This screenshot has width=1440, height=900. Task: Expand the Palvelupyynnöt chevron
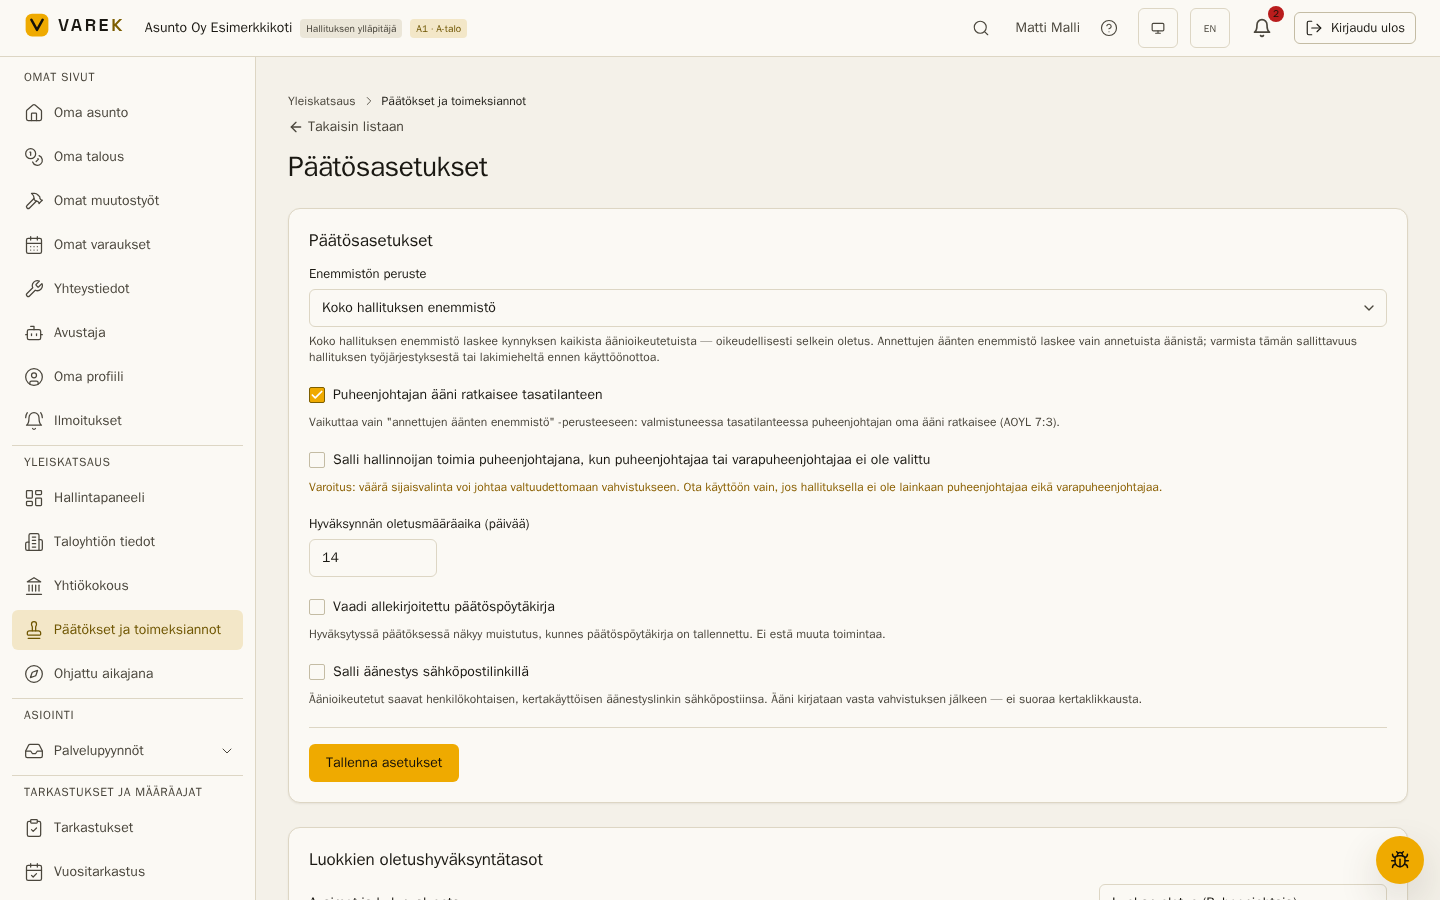click(x=227, y=751)
